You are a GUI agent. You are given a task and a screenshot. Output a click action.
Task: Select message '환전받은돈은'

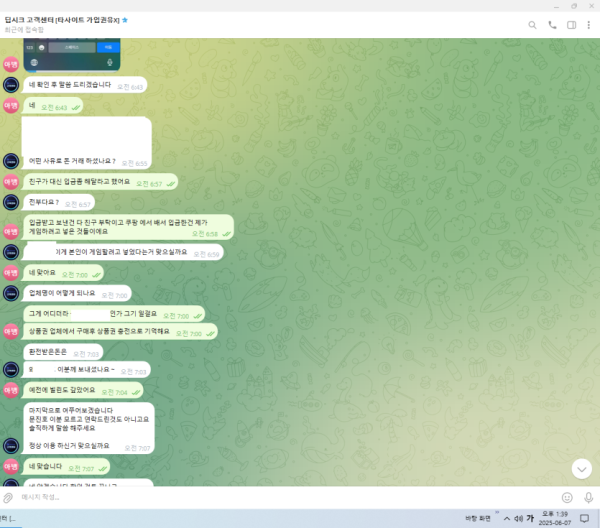[x=63, y=352]
